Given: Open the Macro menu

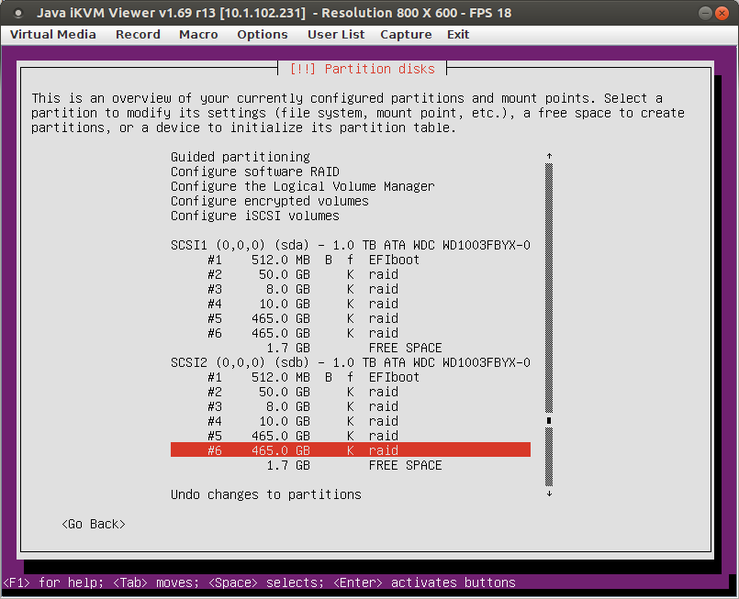Looking at the screenshot, I should point(198,34).
